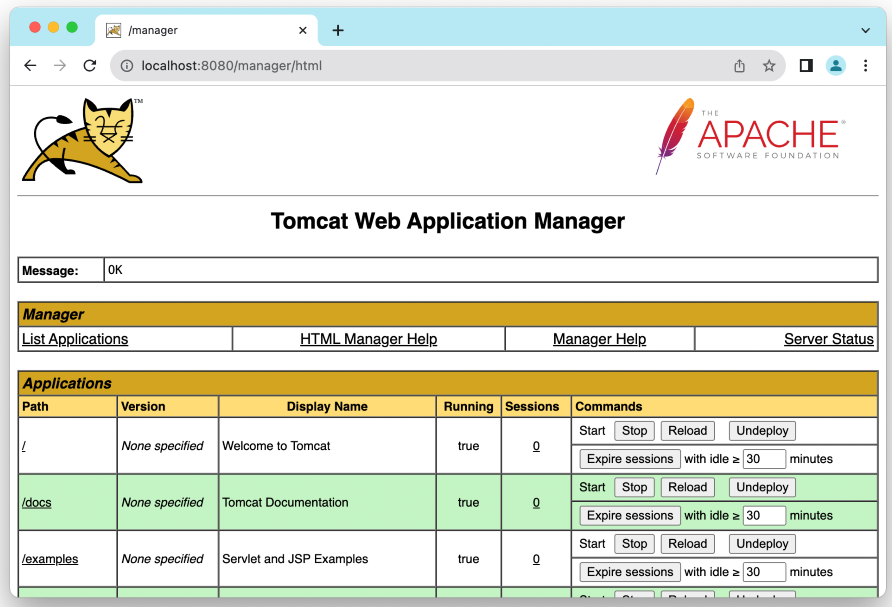
Task: Select the /manager browser tab
Action: pos(206,31)
